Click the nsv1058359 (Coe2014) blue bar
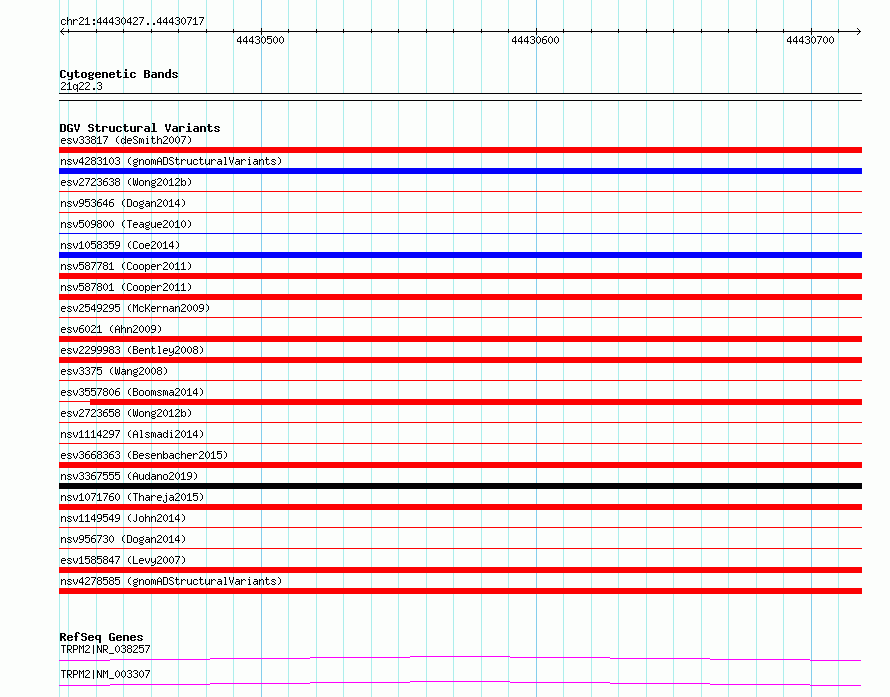The image size is (890, 697). pos(460,255)
